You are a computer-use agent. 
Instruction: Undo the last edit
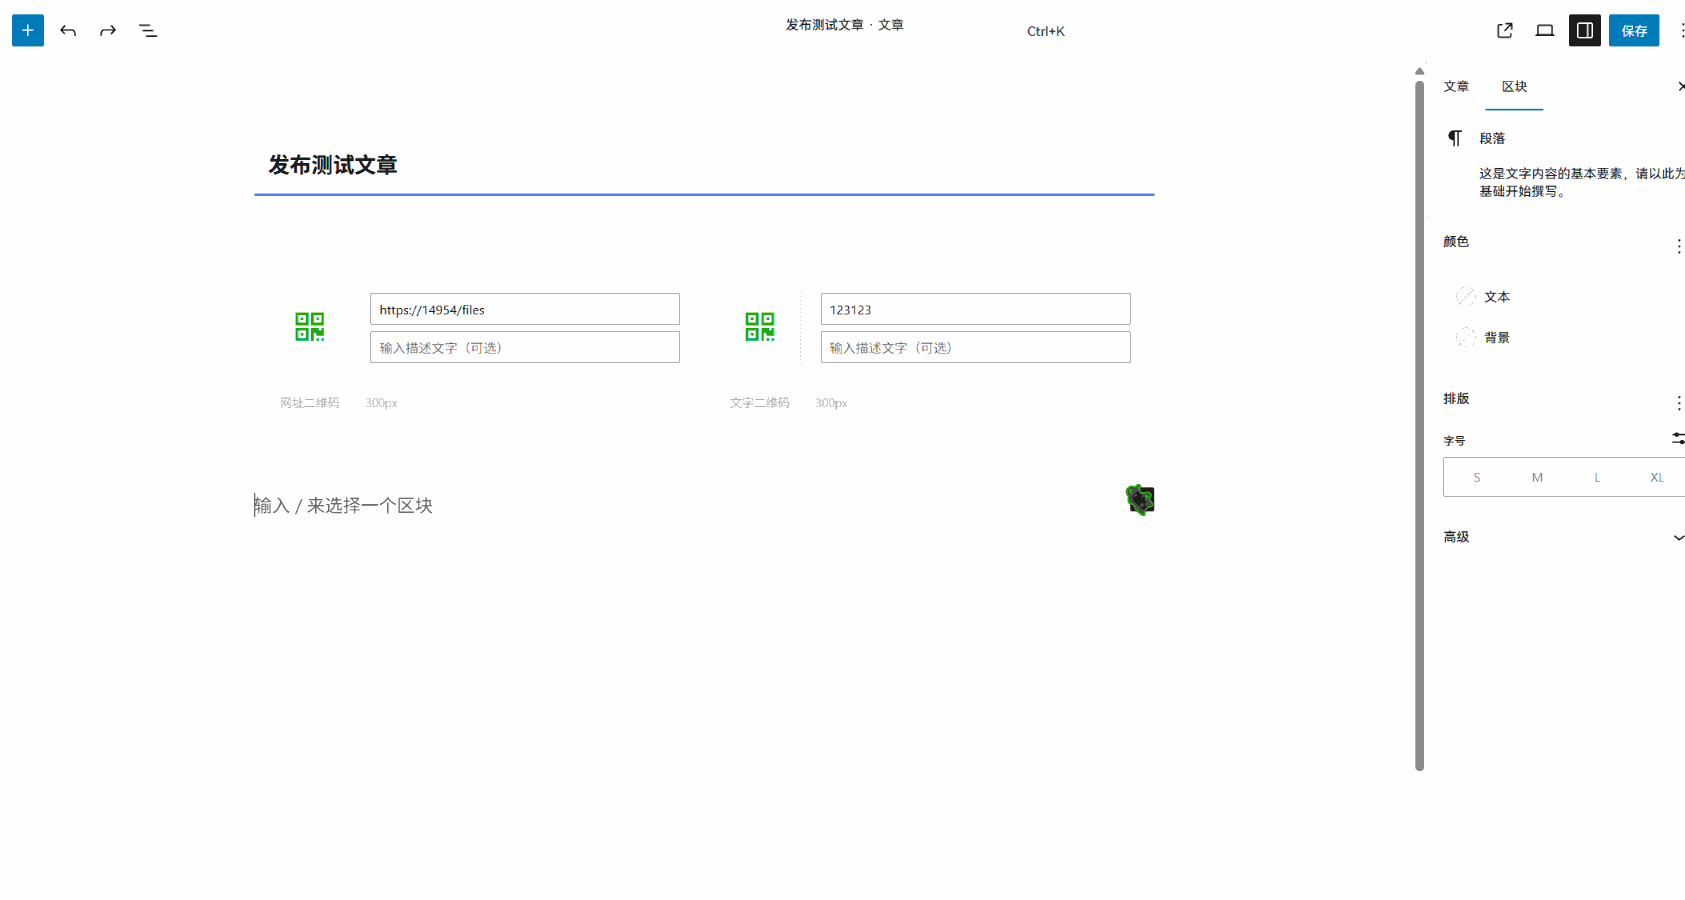[x=68, y=30]
